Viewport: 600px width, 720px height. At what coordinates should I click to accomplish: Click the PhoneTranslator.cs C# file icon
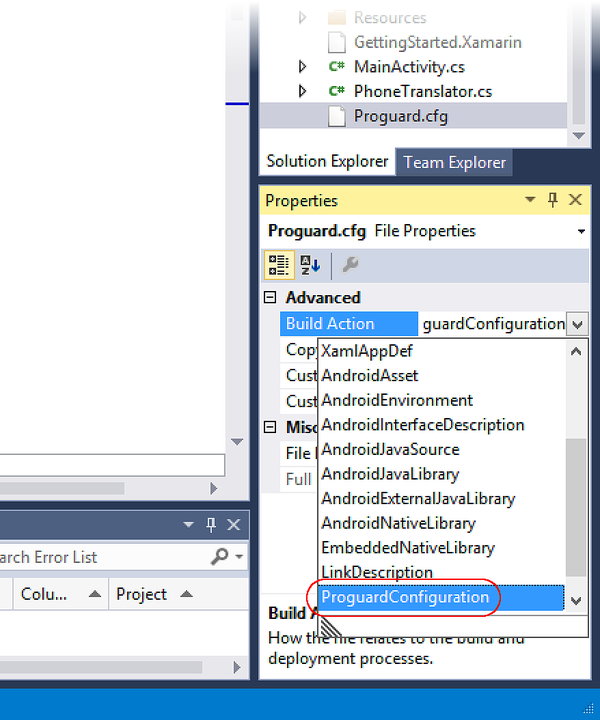336,91
